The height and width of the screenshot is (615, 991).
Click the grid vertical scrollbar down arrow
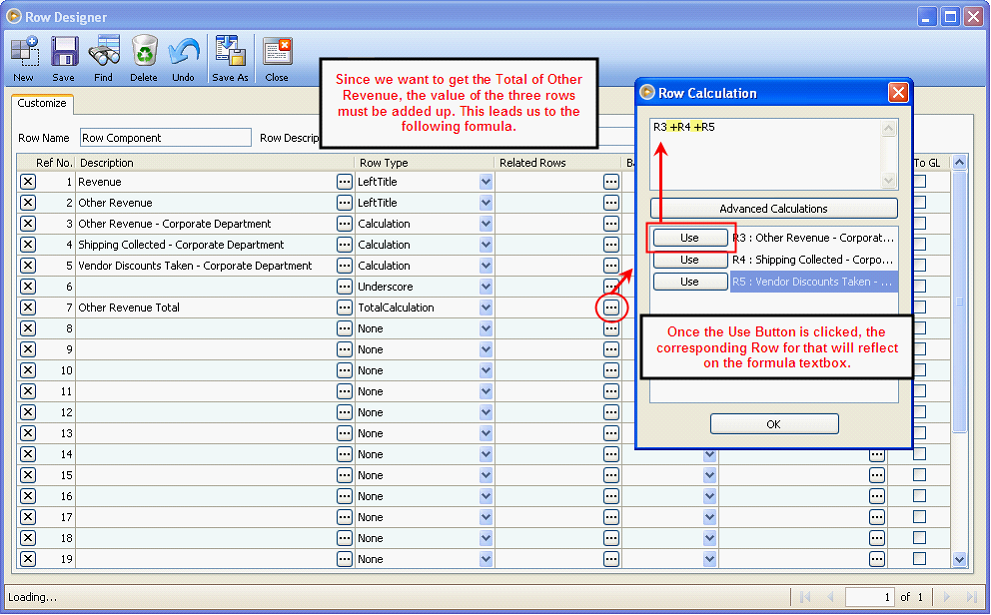[x=959, y=559]
